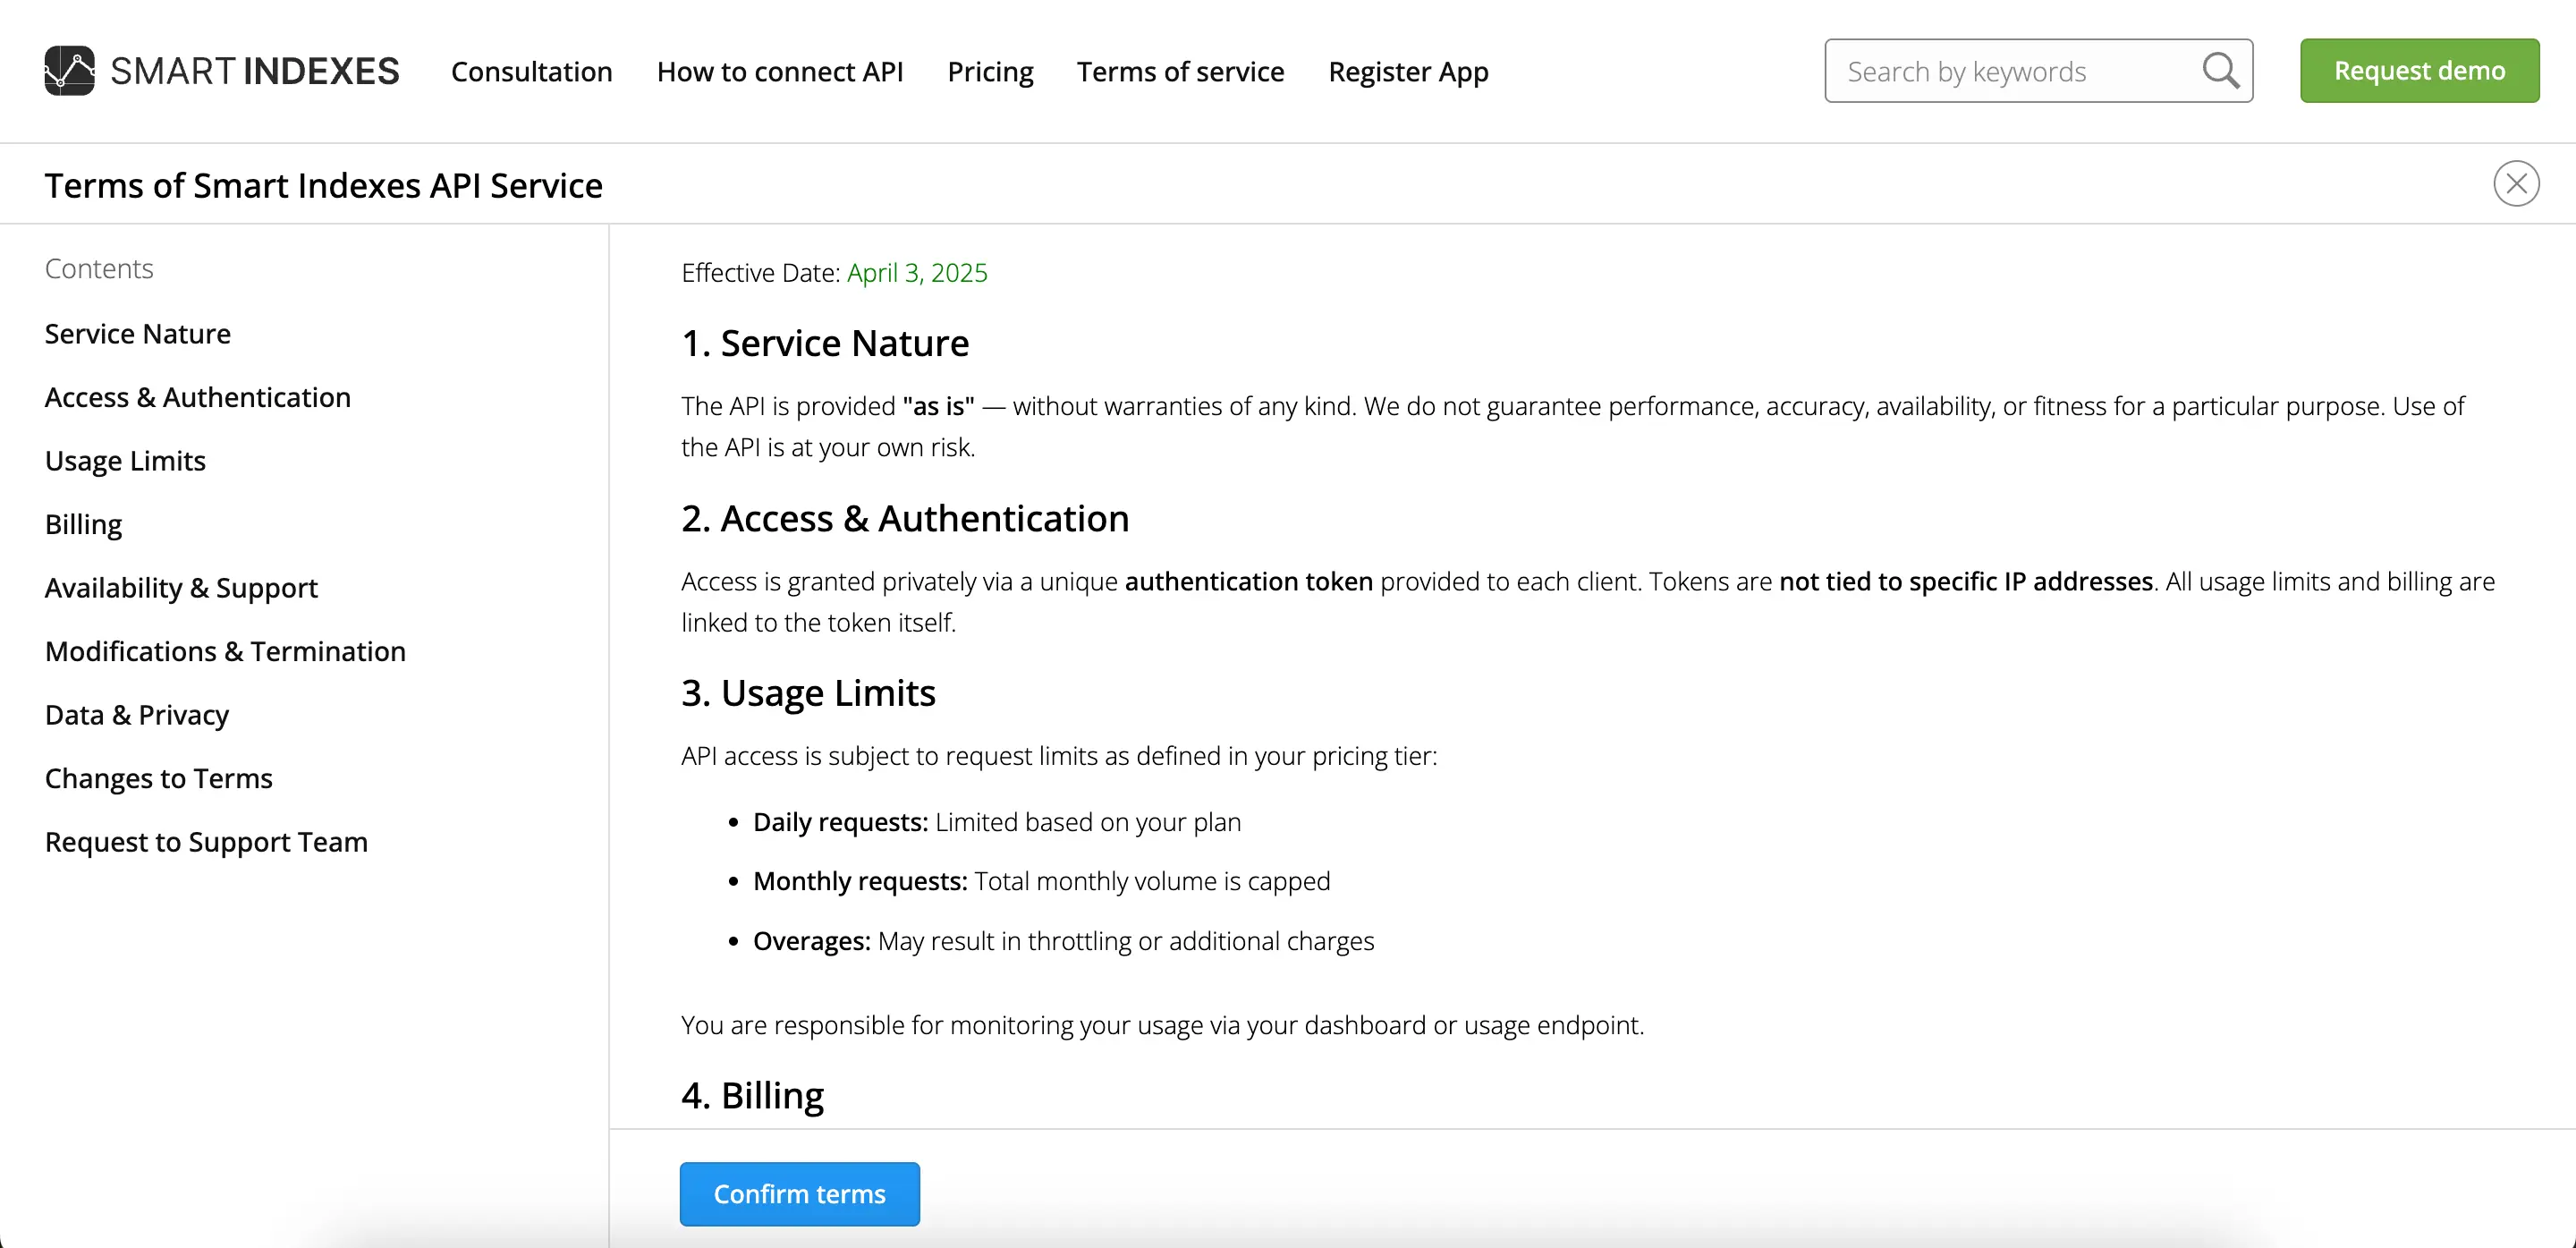
Task: Open the Pricing page
Action: tap(990, 72)
